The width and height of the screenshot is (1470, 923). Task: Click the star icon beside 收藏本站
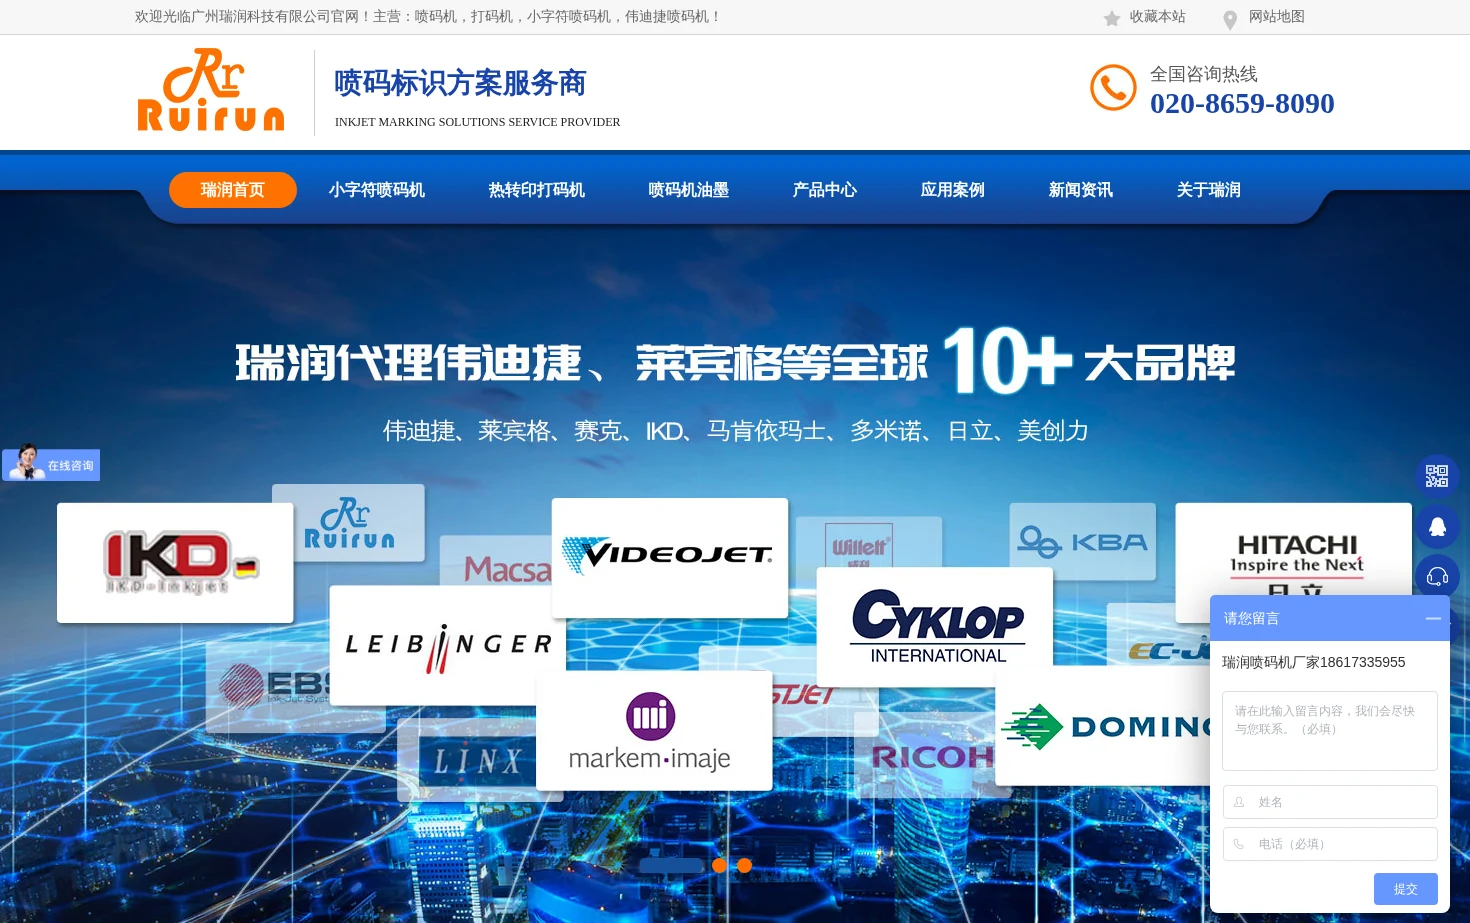[1112, 18]
